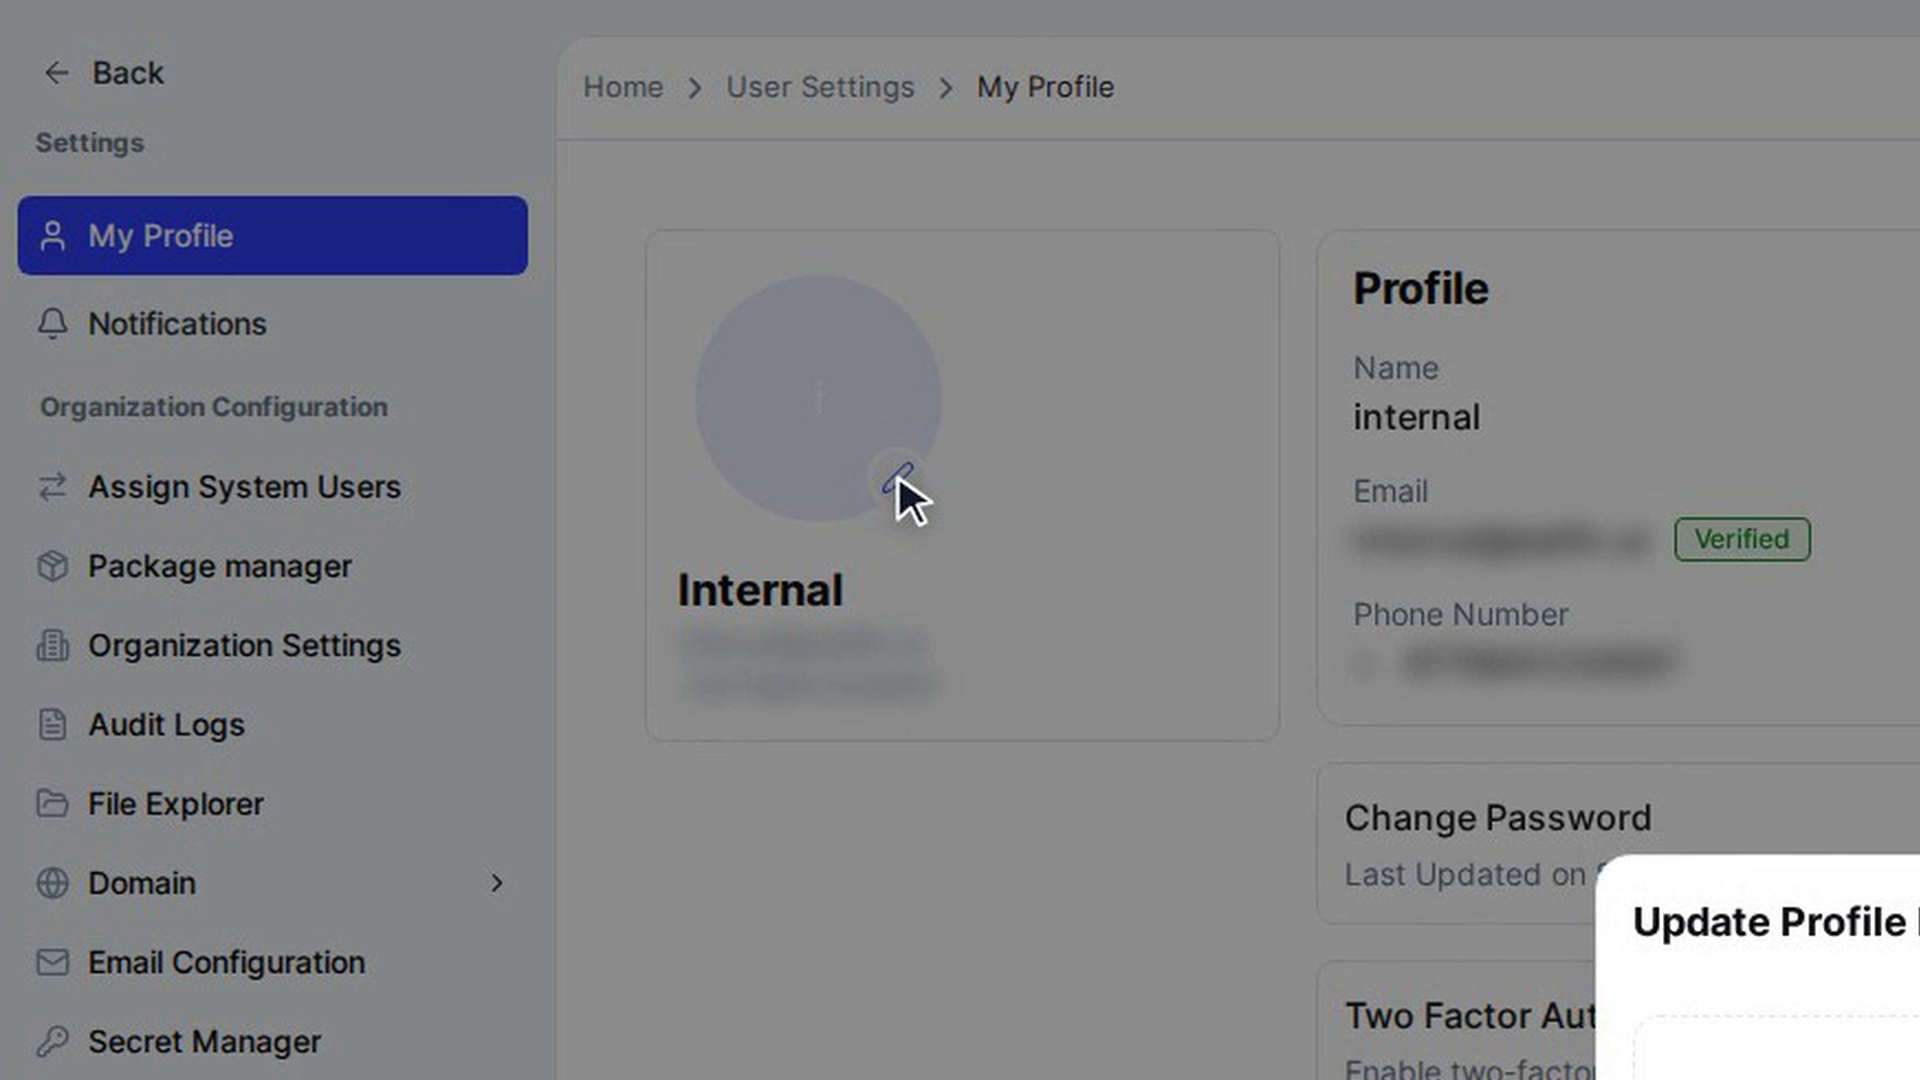Click the My Profile person icon

(x=53, y=236)
